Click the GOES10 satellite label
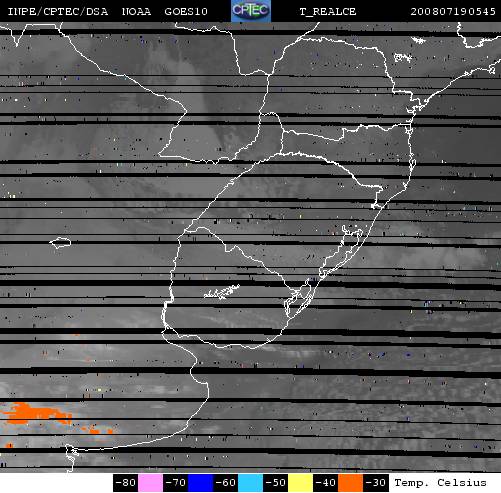Screen dimensions: 501x493 click(186, 12)
